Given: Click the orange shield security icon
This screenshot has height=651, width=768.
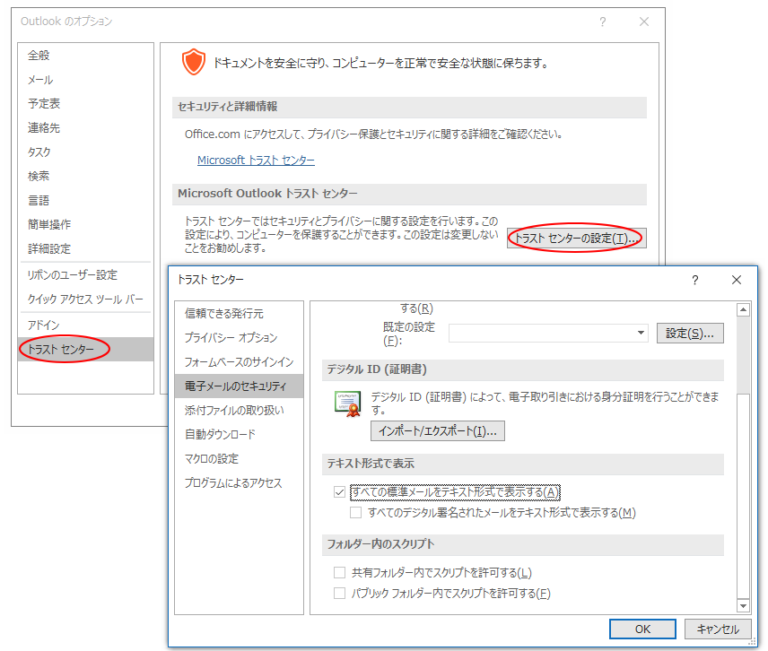Looking at the screenshot, I should point(193,62).
